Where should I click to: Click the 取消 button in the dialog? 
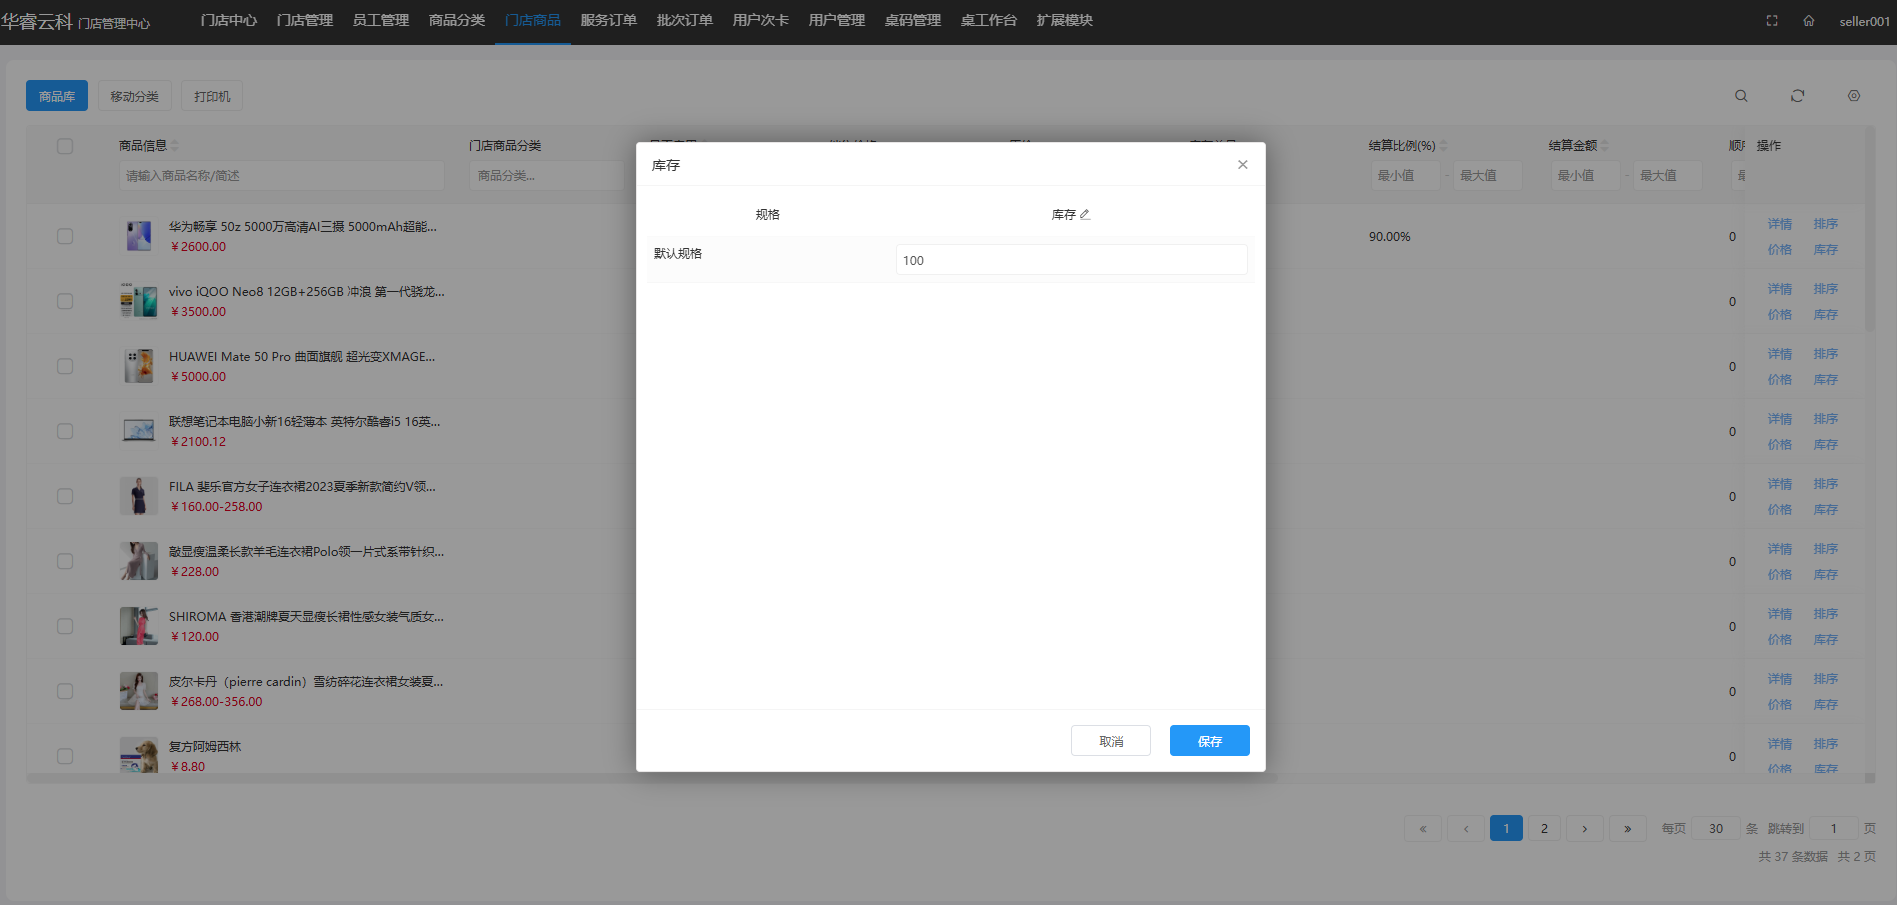1110,741
